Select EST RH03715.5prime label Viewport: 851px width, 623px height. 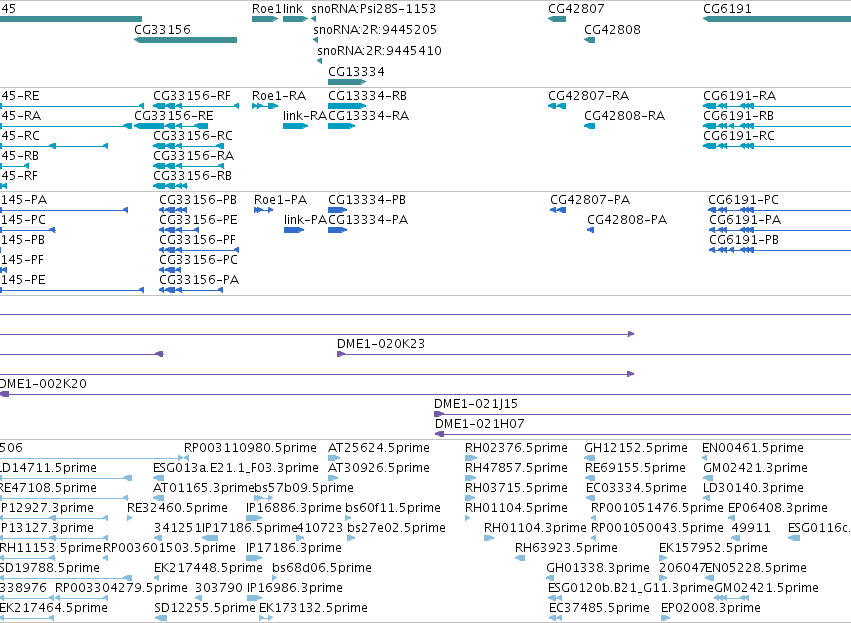pos(516,488)
